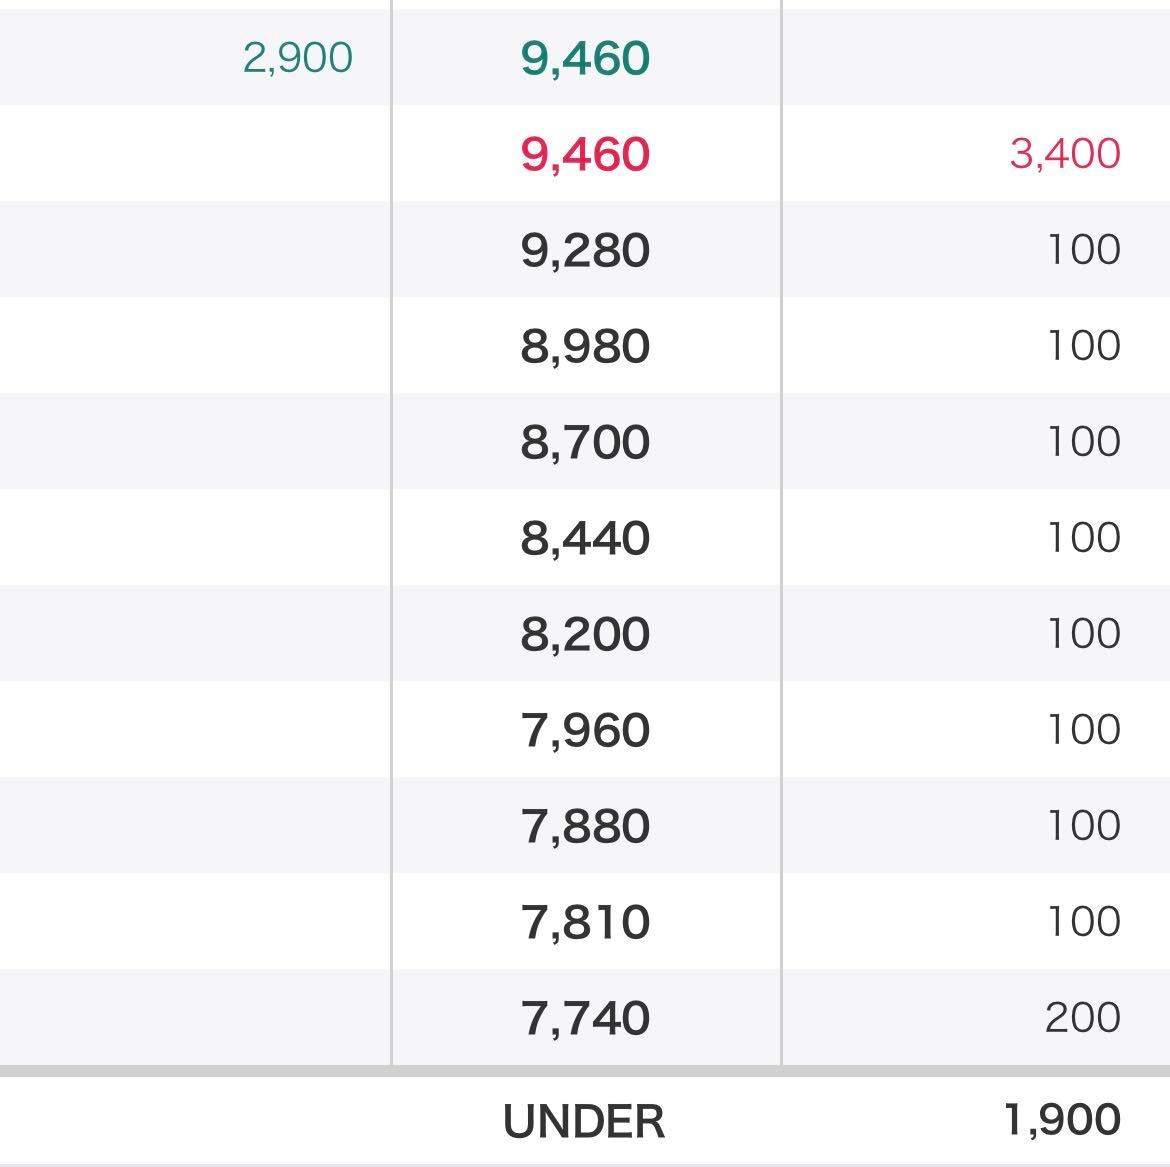Select the 7,740 price row
The width and height of the screenshot is (1170, 1167).
585,1018
